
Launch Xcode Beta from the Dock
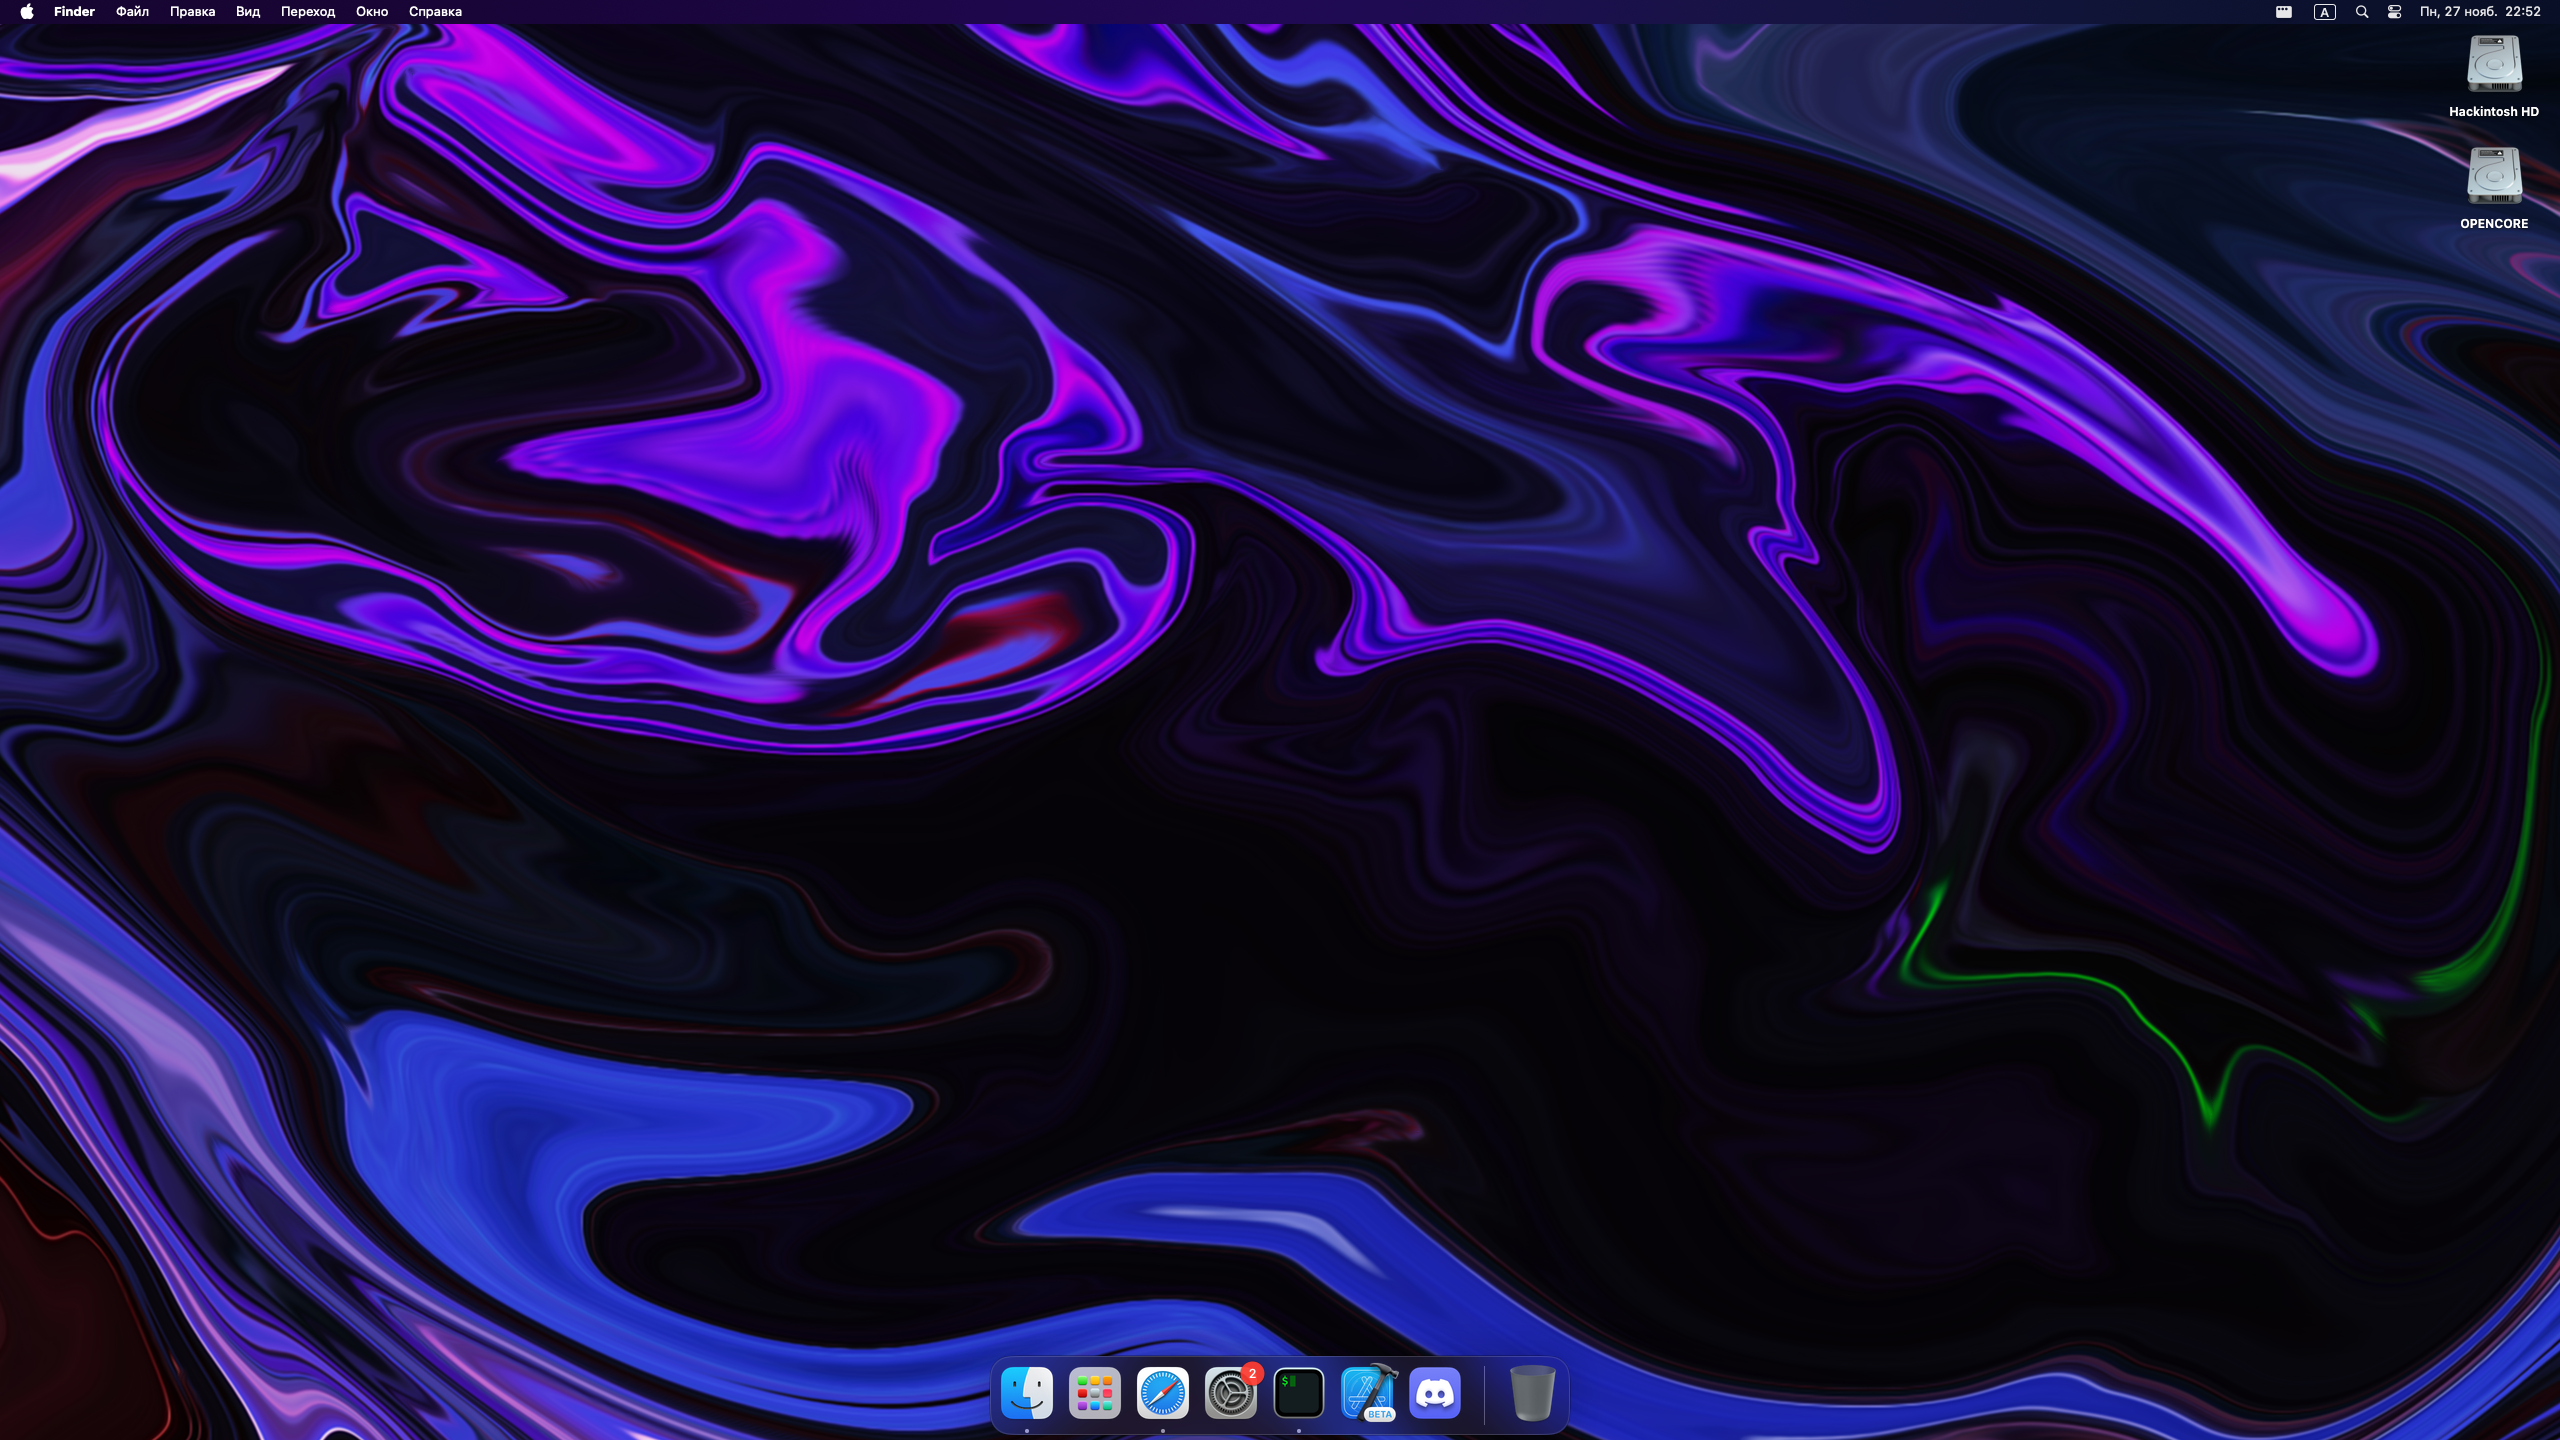point(1367,1393)
